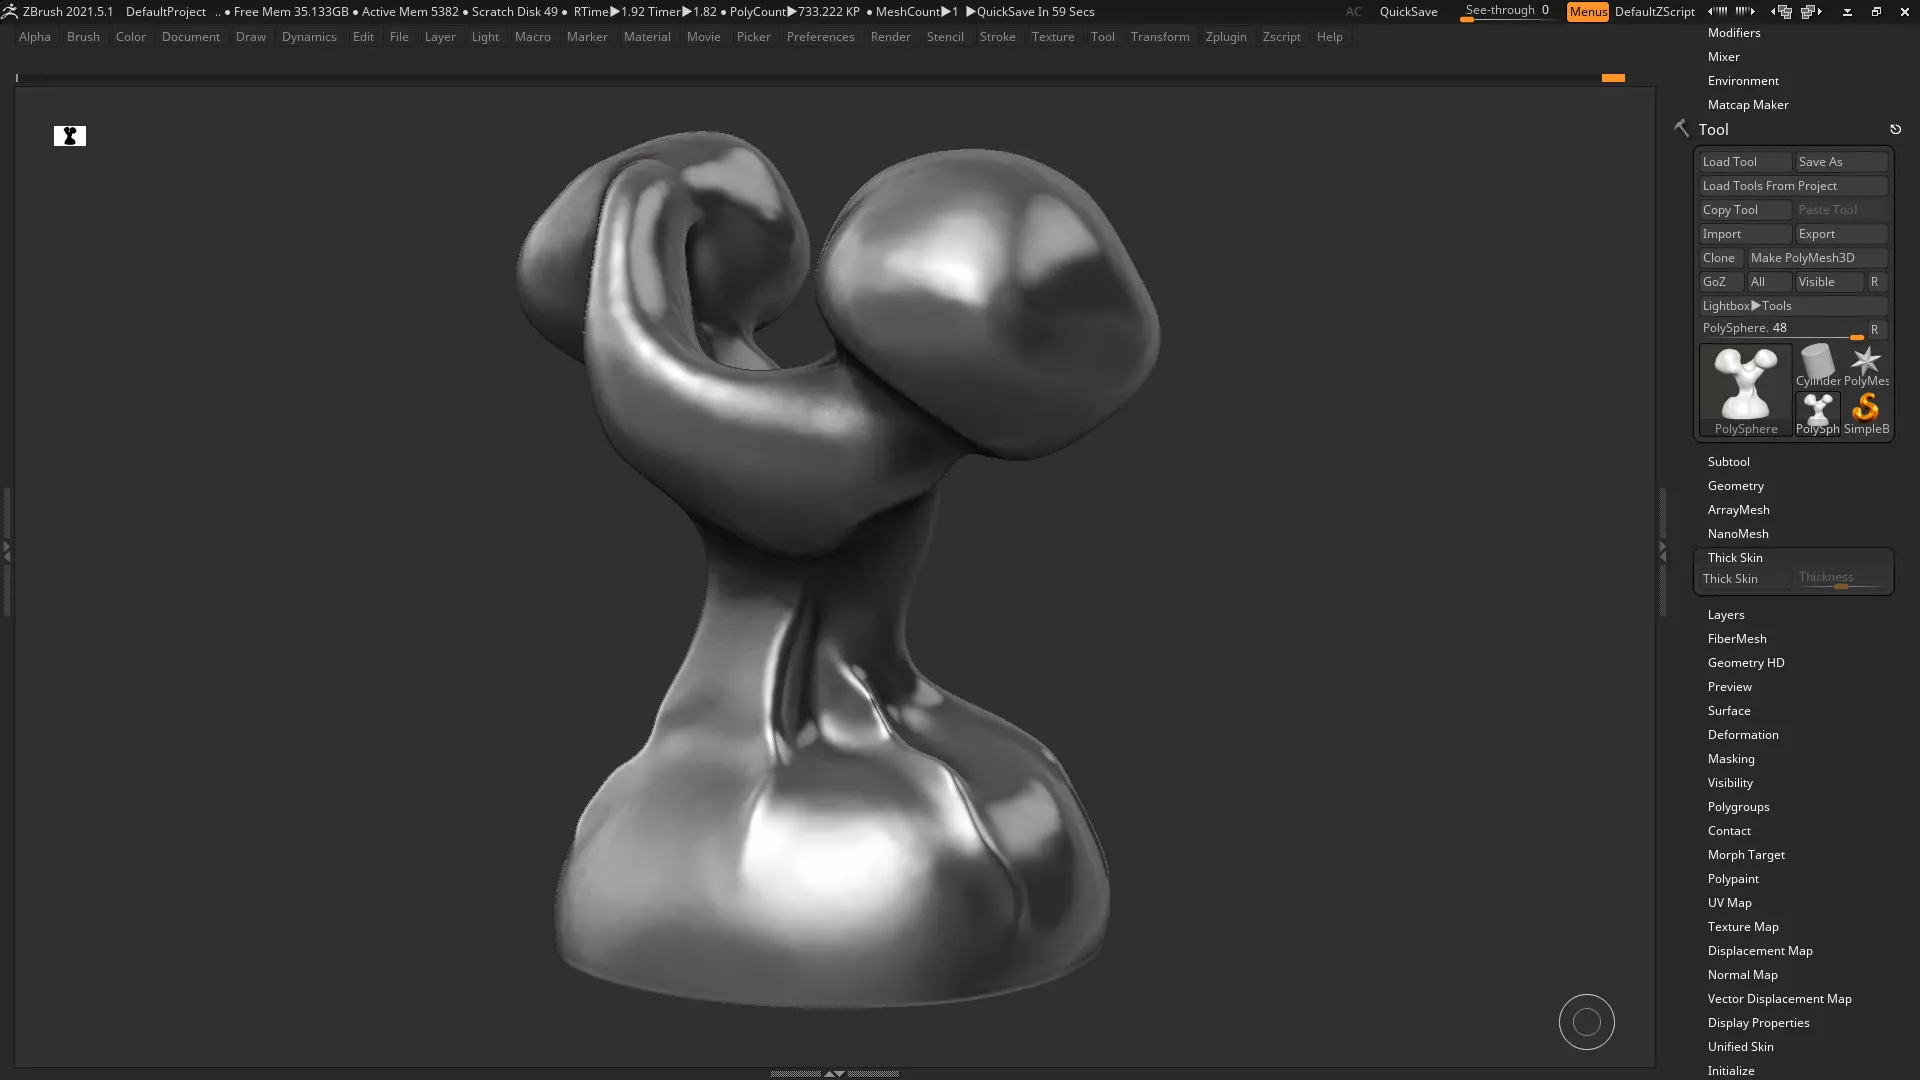
Task: Load the previous user interface colors icon
Action: (1781, 12)
